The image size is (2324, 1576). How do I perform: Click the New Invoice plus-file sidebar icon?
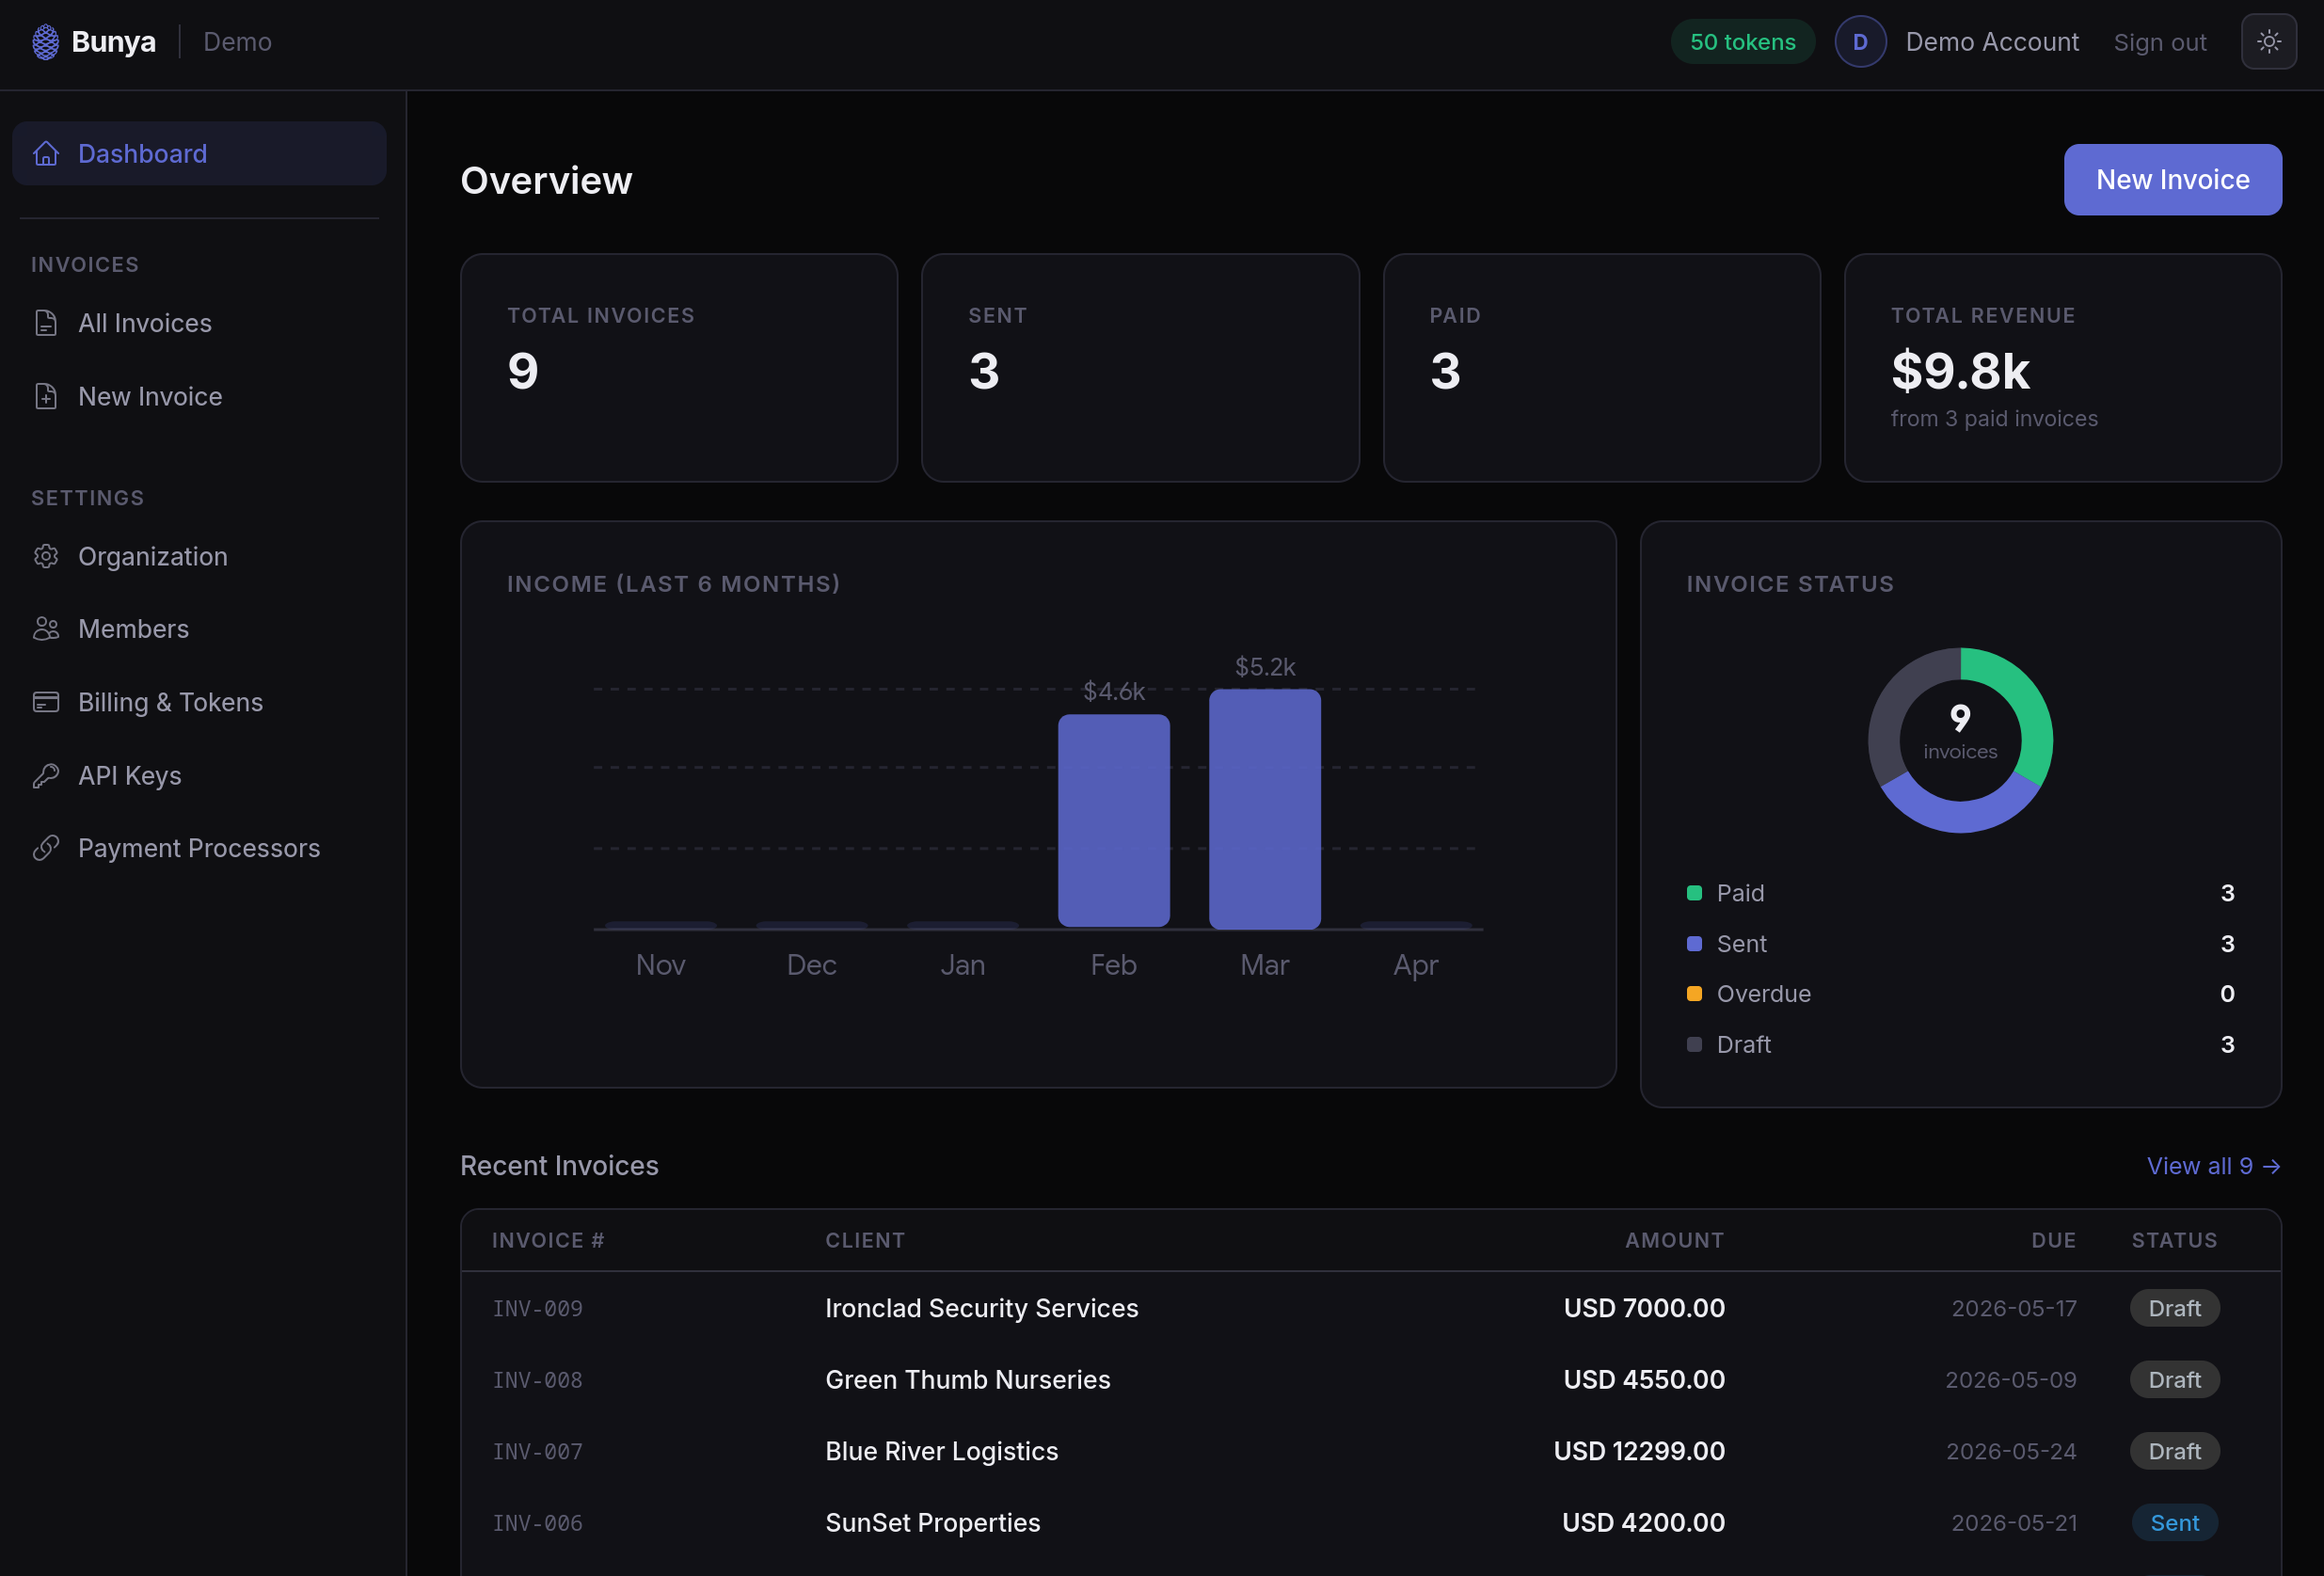click(46, 397)
